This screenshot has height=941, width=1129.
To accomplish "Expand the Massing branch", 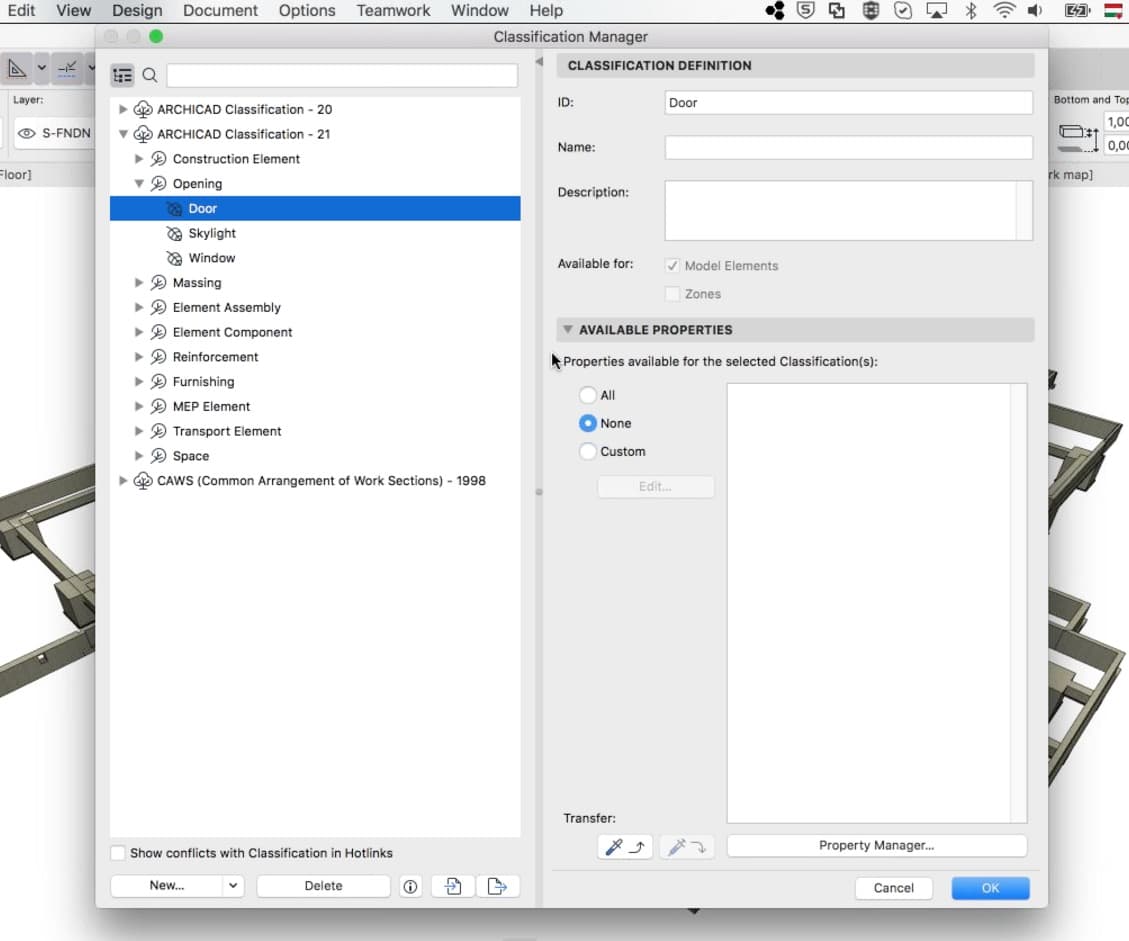I will point(139,283).
